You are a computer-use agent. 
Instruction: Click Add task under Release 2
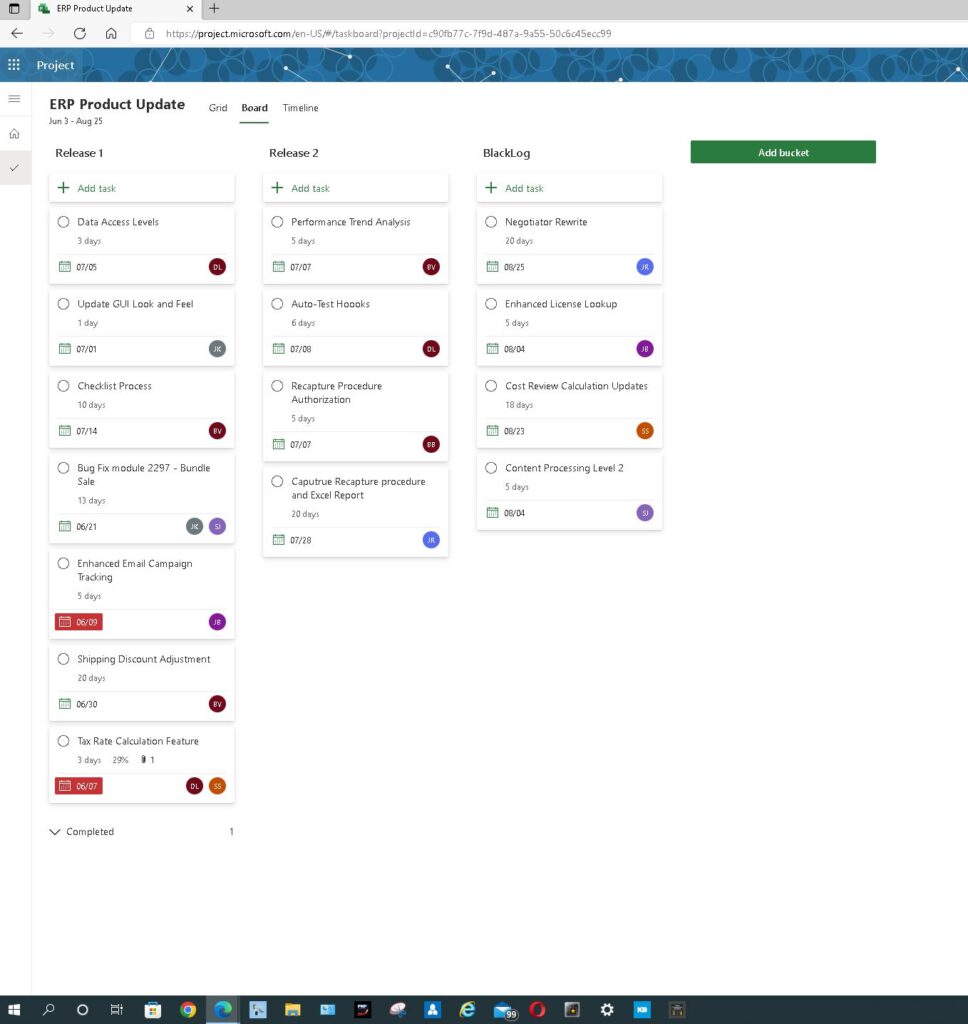click(x=309, y=188)
